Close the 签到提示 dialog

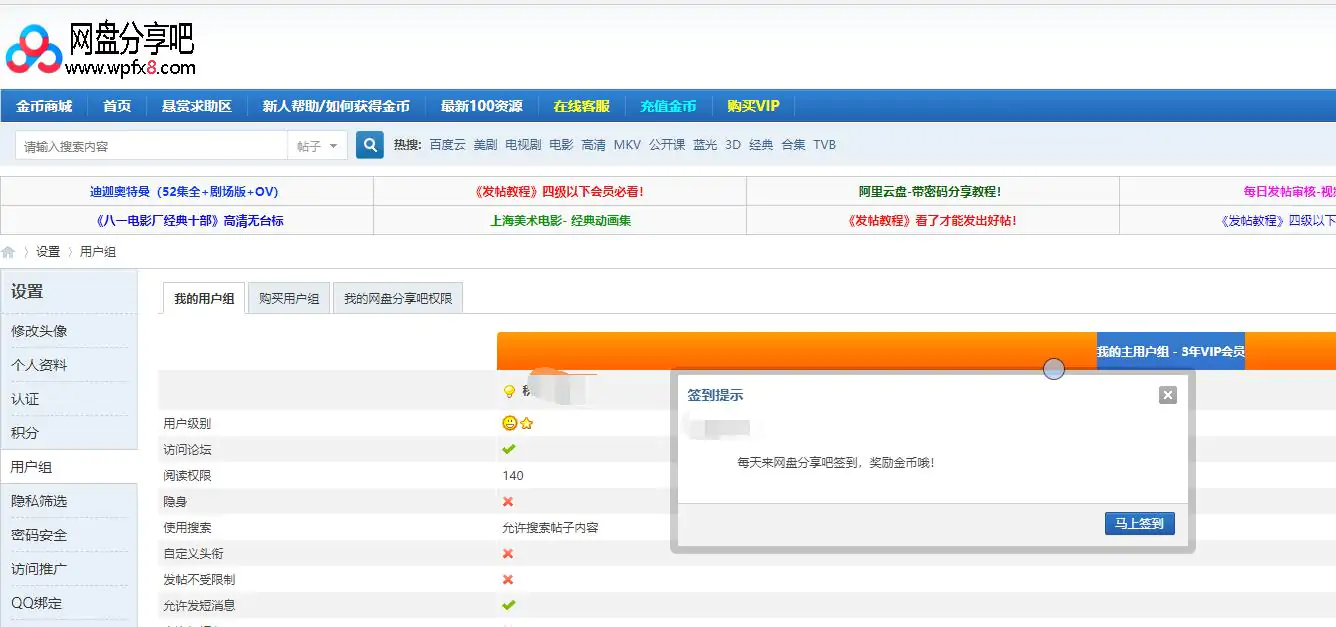(x=1167, y=395)
